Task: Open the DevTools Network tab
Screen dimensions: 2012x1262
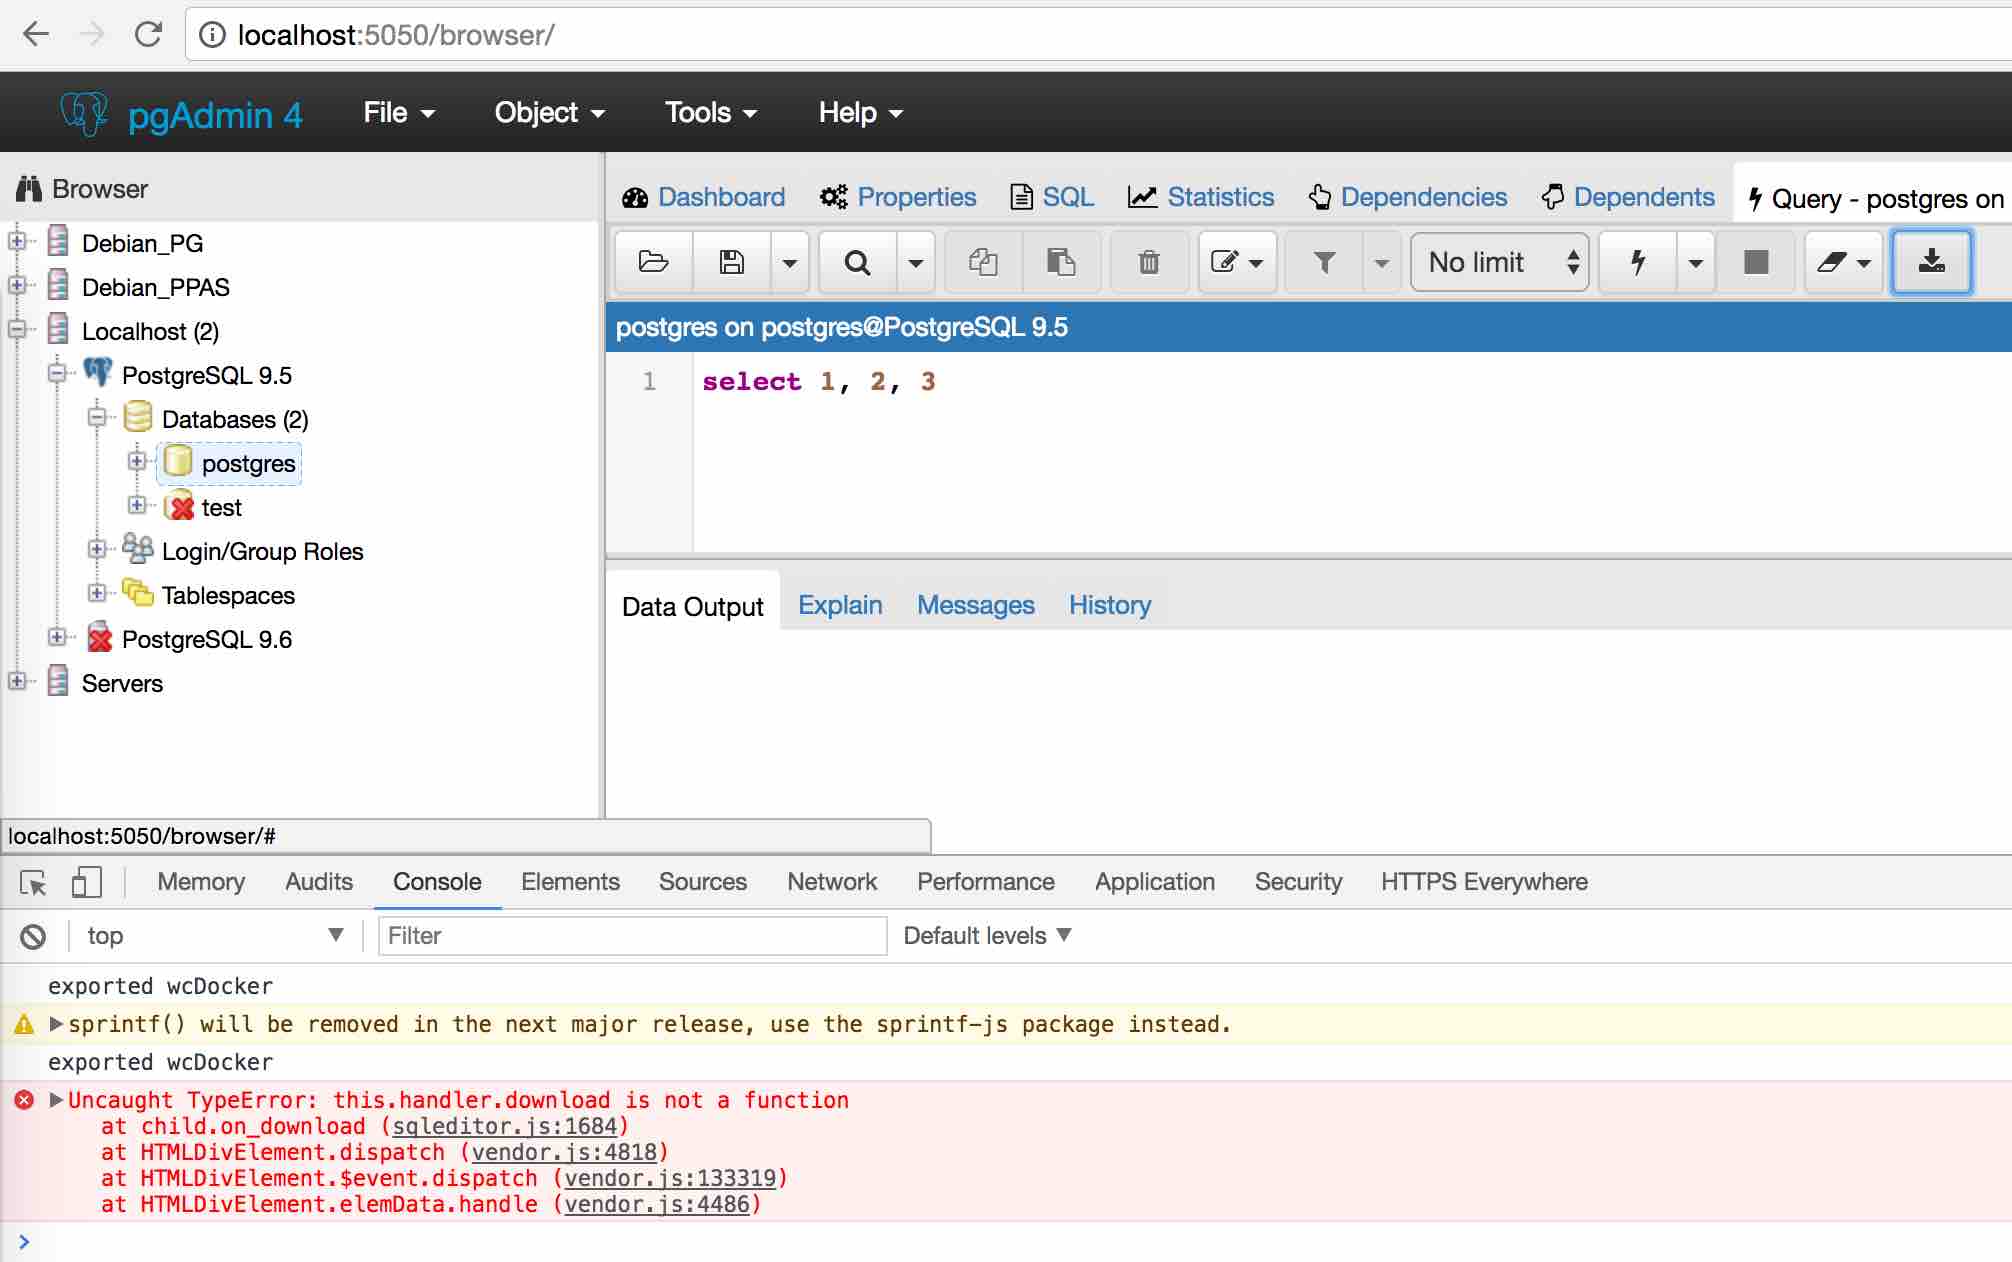Action: point(831,882)
